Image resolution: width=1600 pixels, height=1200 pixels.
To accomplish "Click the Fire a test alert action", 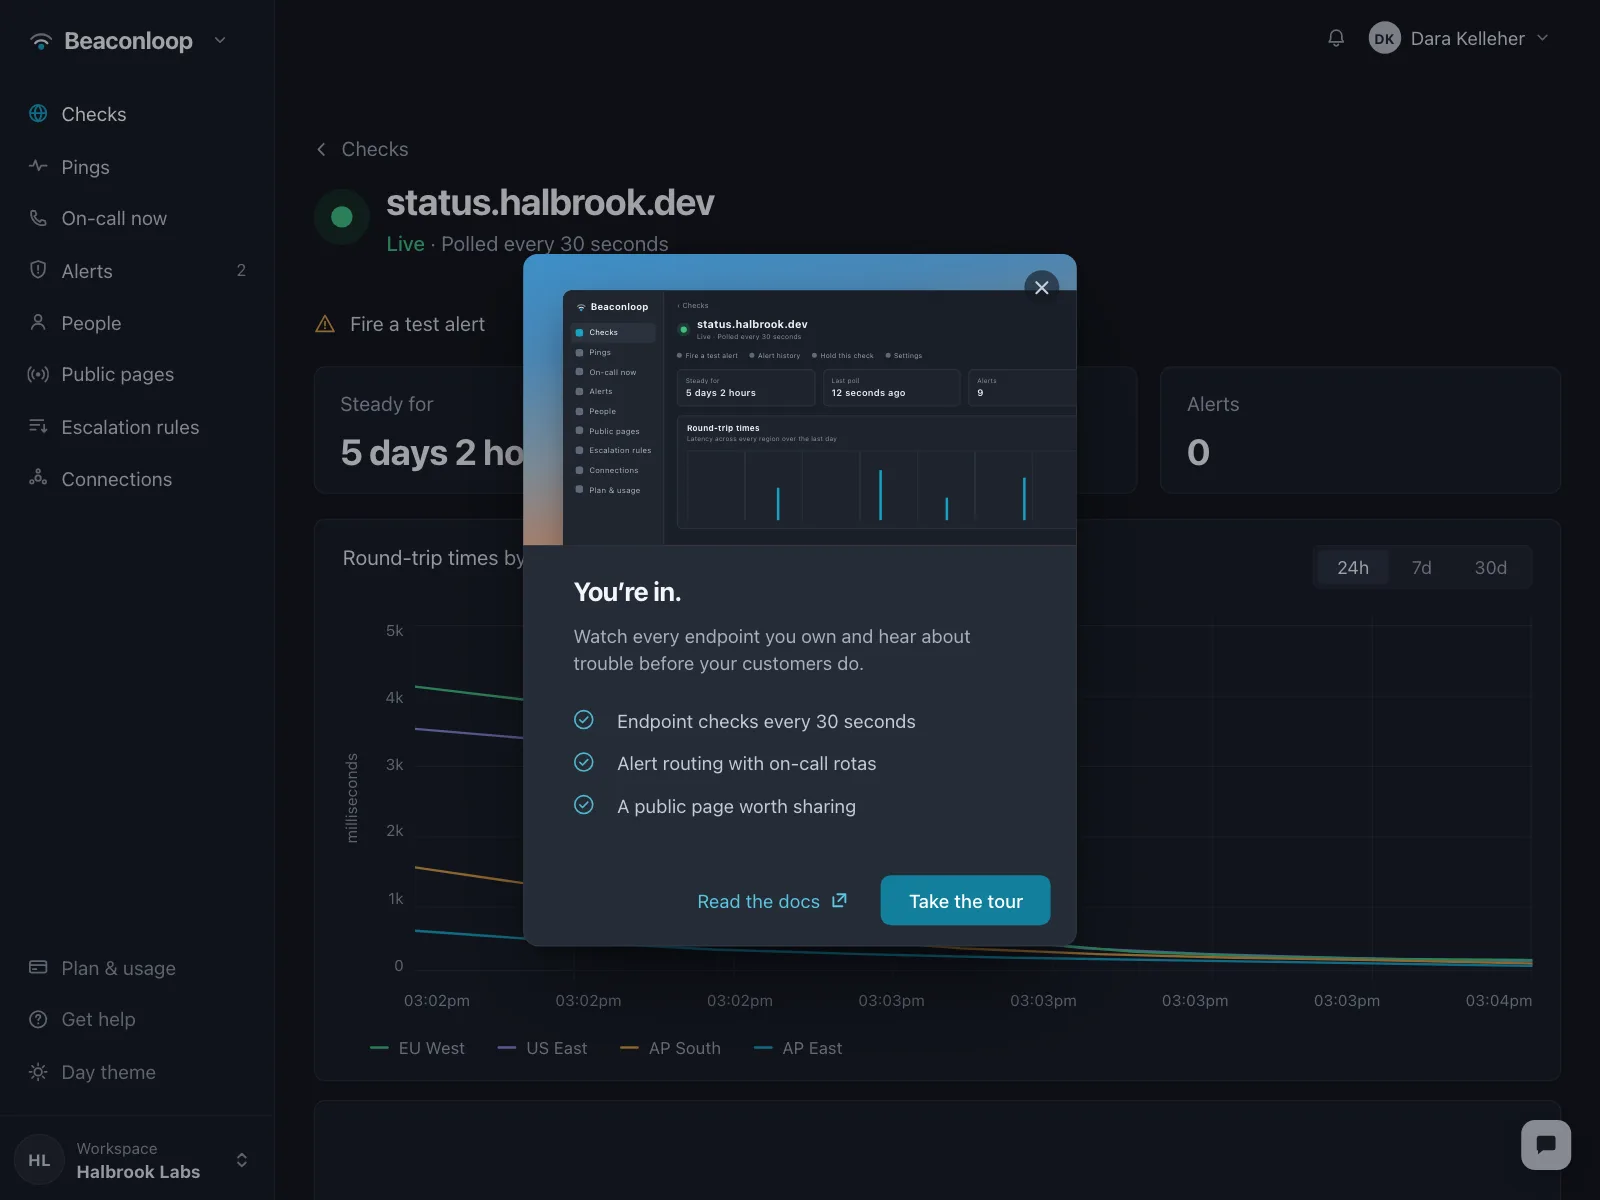I will (417, 324).
